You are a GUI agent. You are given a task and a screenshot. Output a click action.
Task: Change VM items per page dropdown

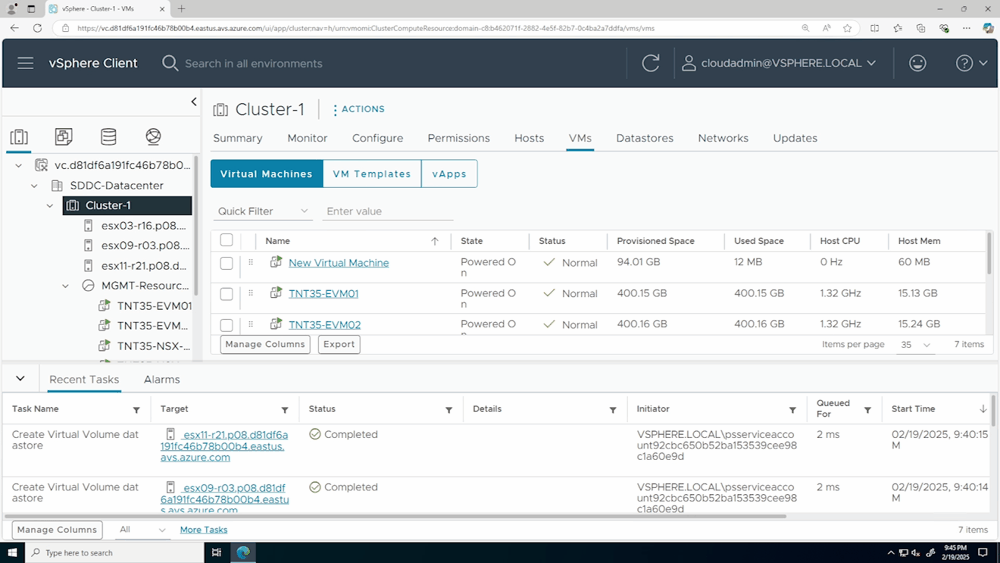pyautogui.click(x=916, y=344)
